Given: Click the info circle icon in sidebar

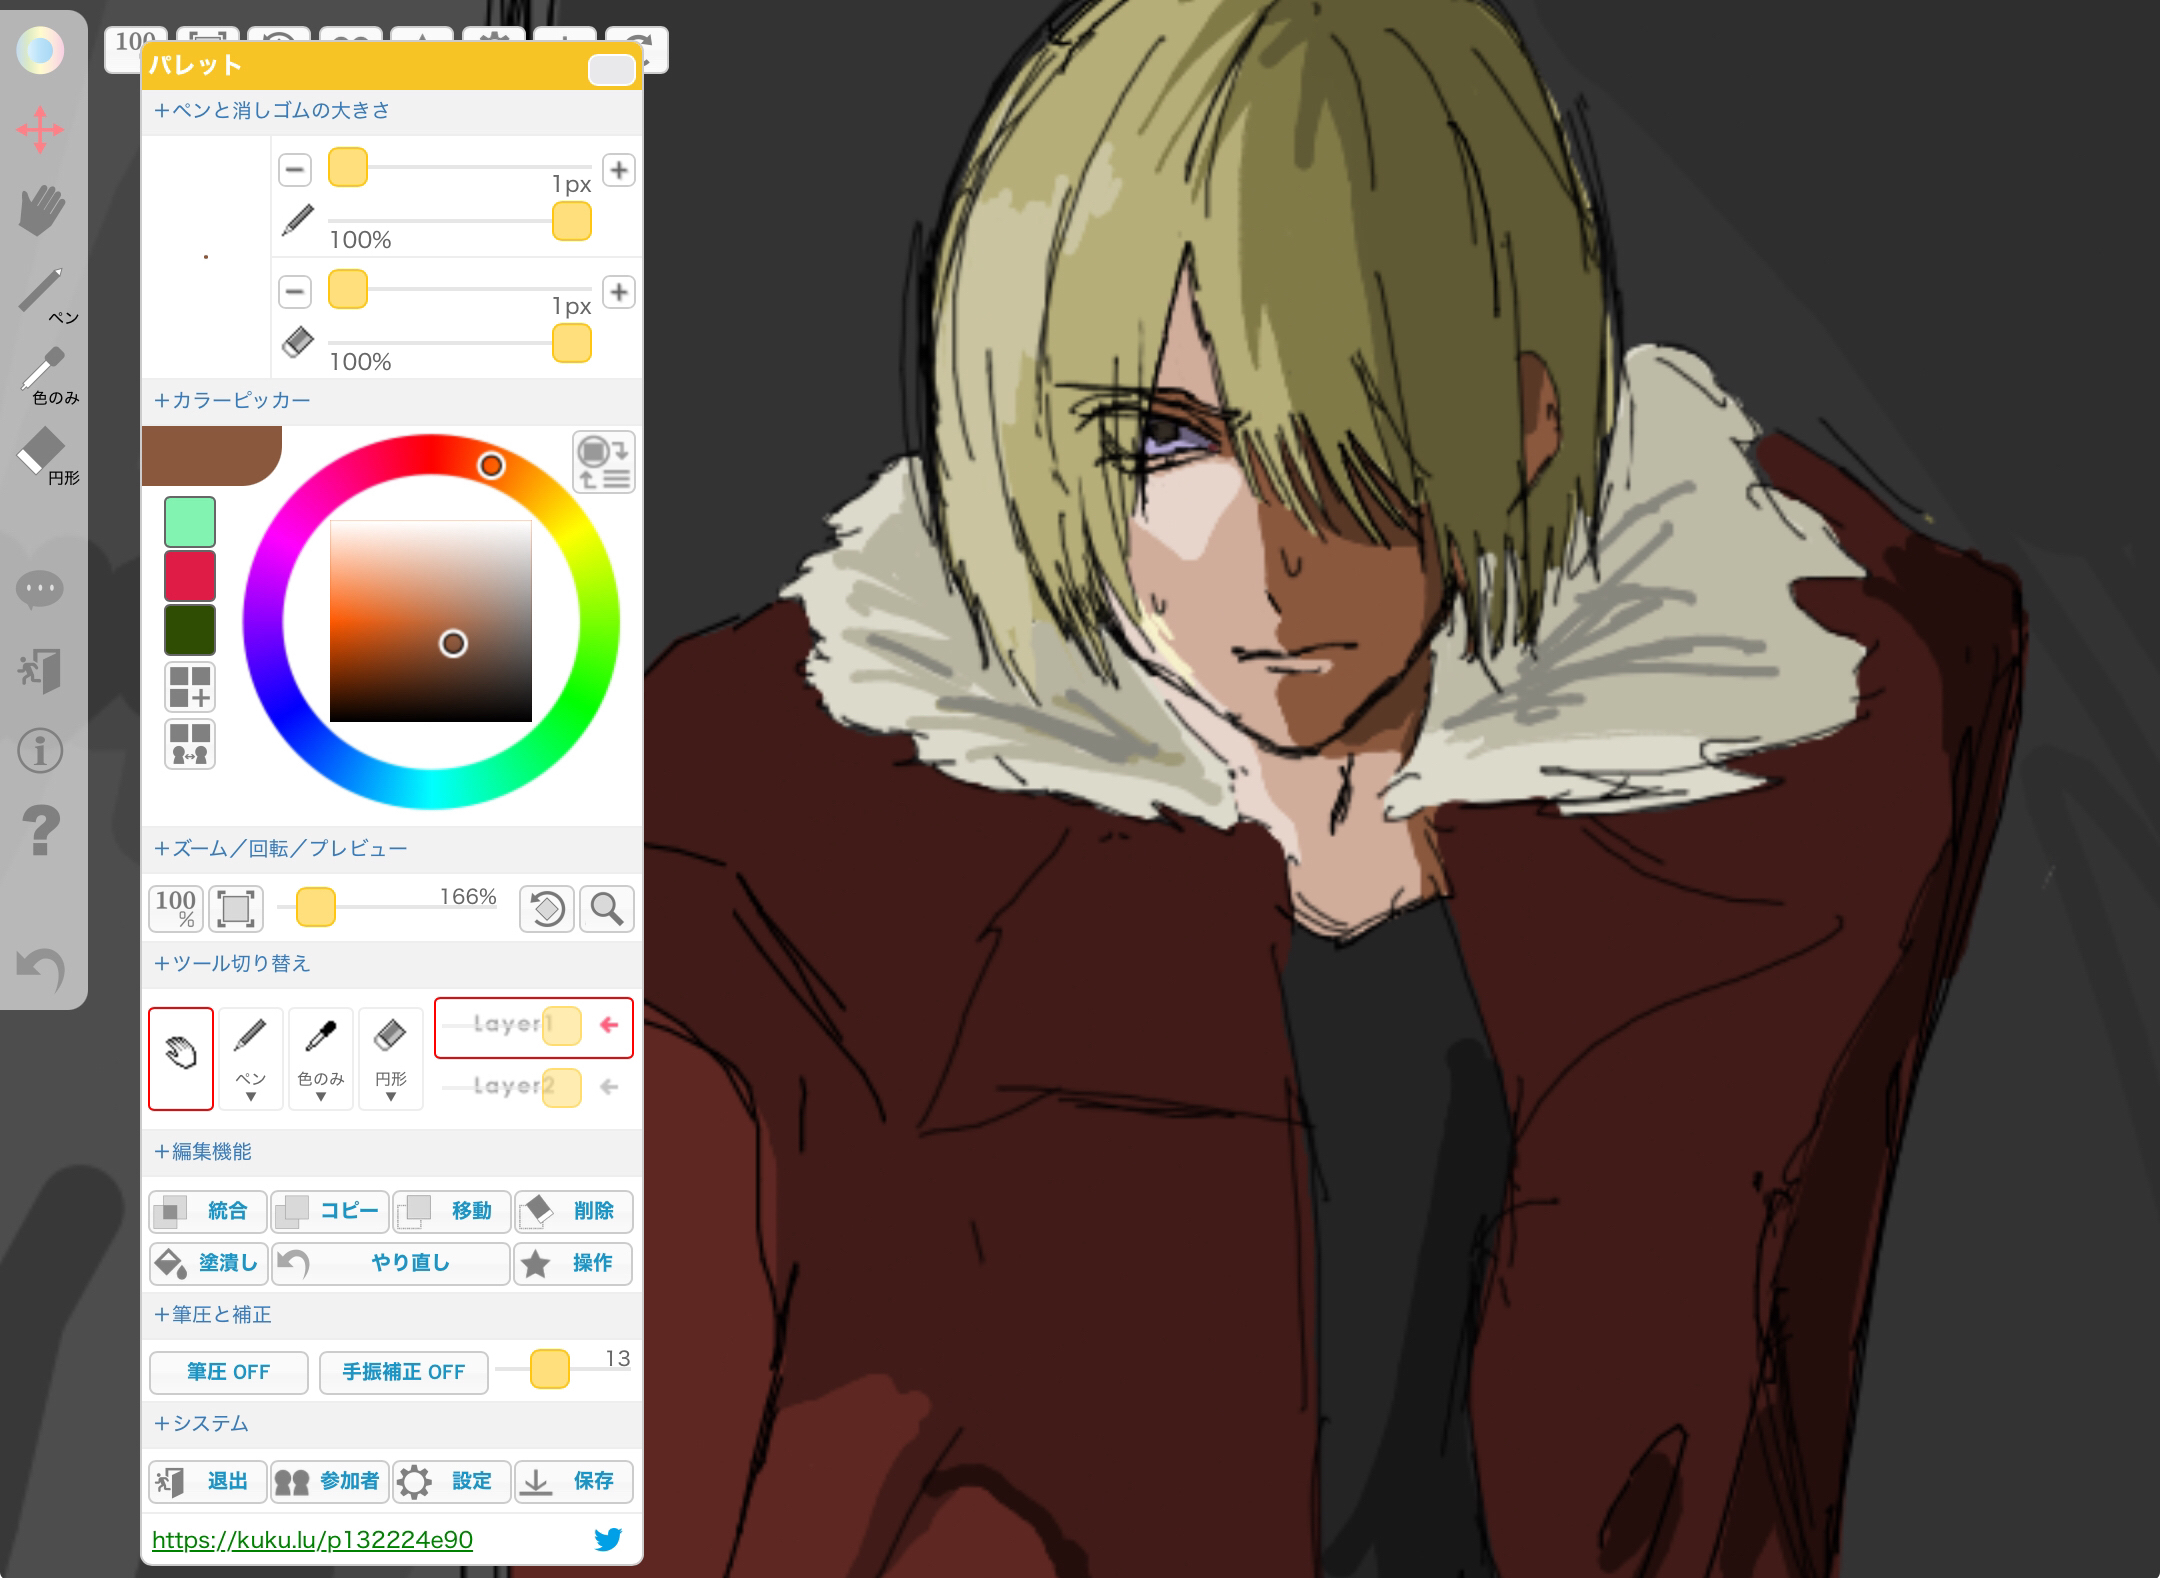Looking at the screenshot, I should [x=40, y=750].
